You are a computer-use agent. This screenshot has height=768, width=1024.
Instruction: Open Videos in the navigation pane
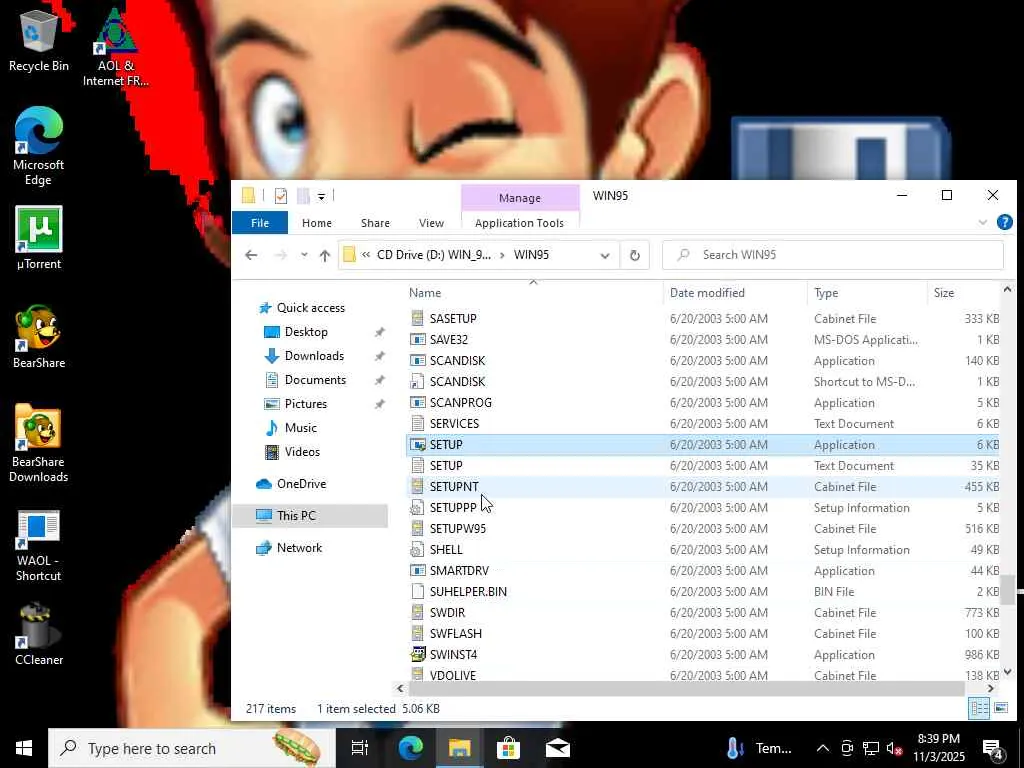302,452
